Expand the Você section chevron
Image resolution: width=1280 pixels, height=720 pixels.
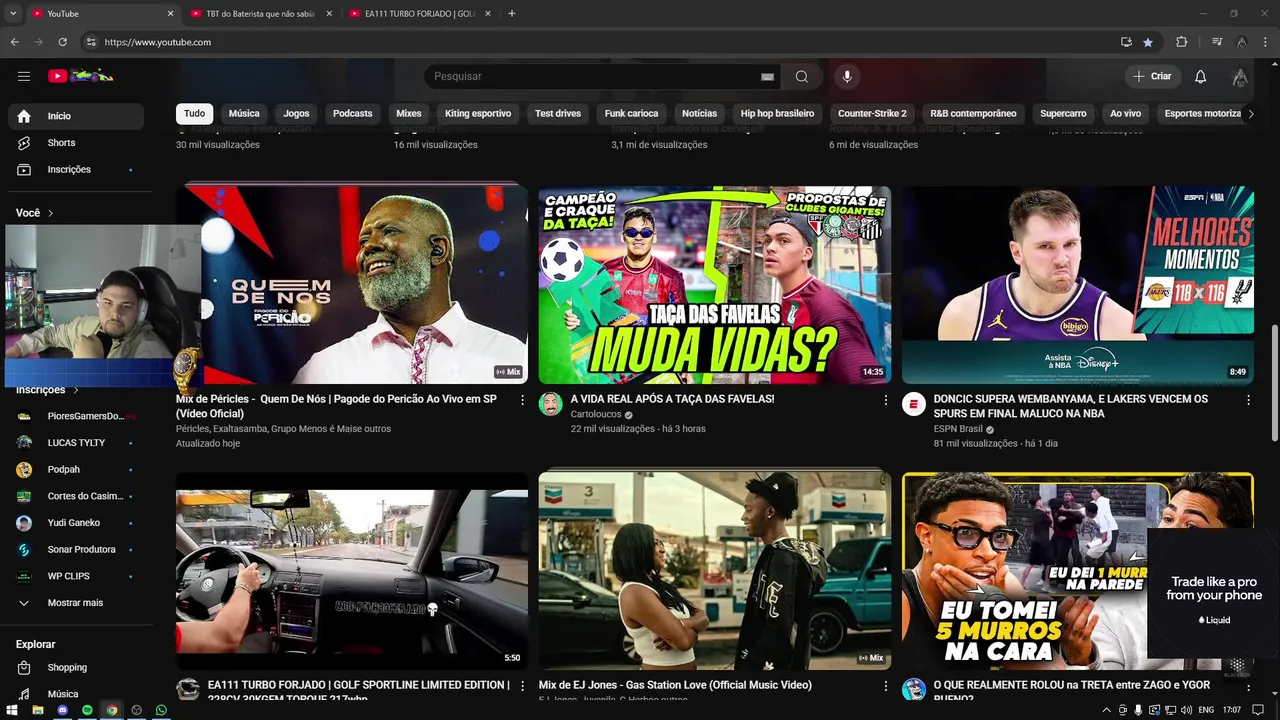click(50, 213)
